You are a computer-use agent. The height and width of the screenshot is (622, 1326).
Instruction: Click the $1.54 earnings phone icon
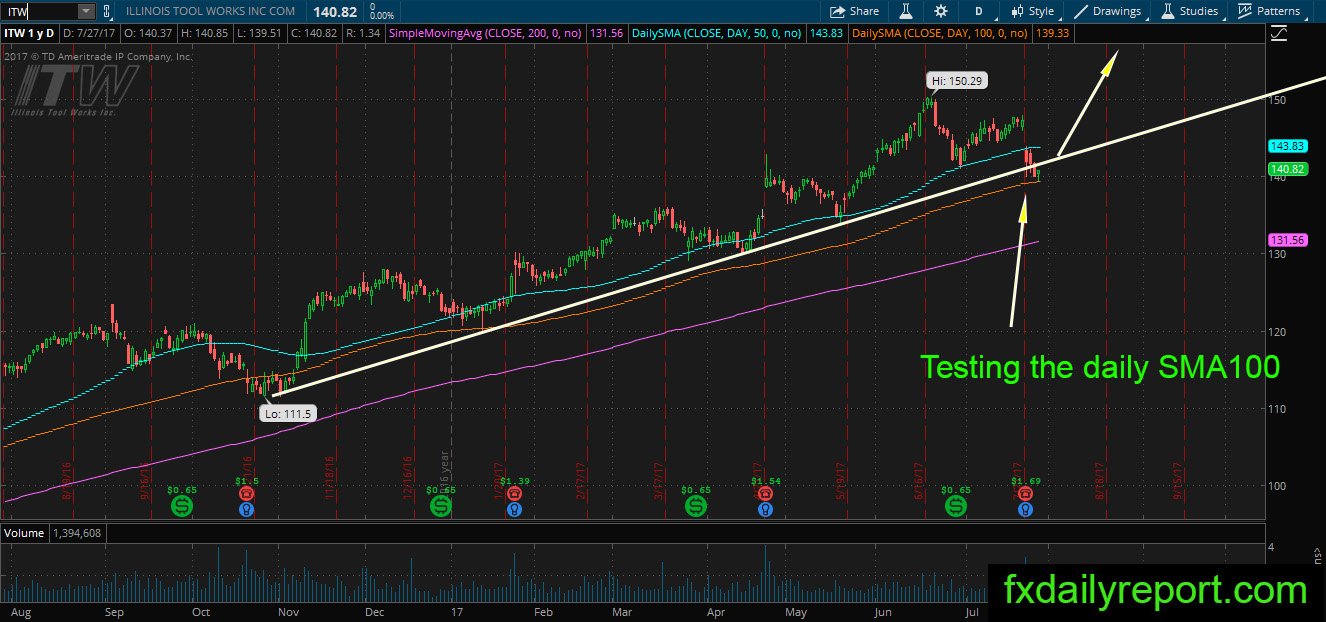pos(765,492)
